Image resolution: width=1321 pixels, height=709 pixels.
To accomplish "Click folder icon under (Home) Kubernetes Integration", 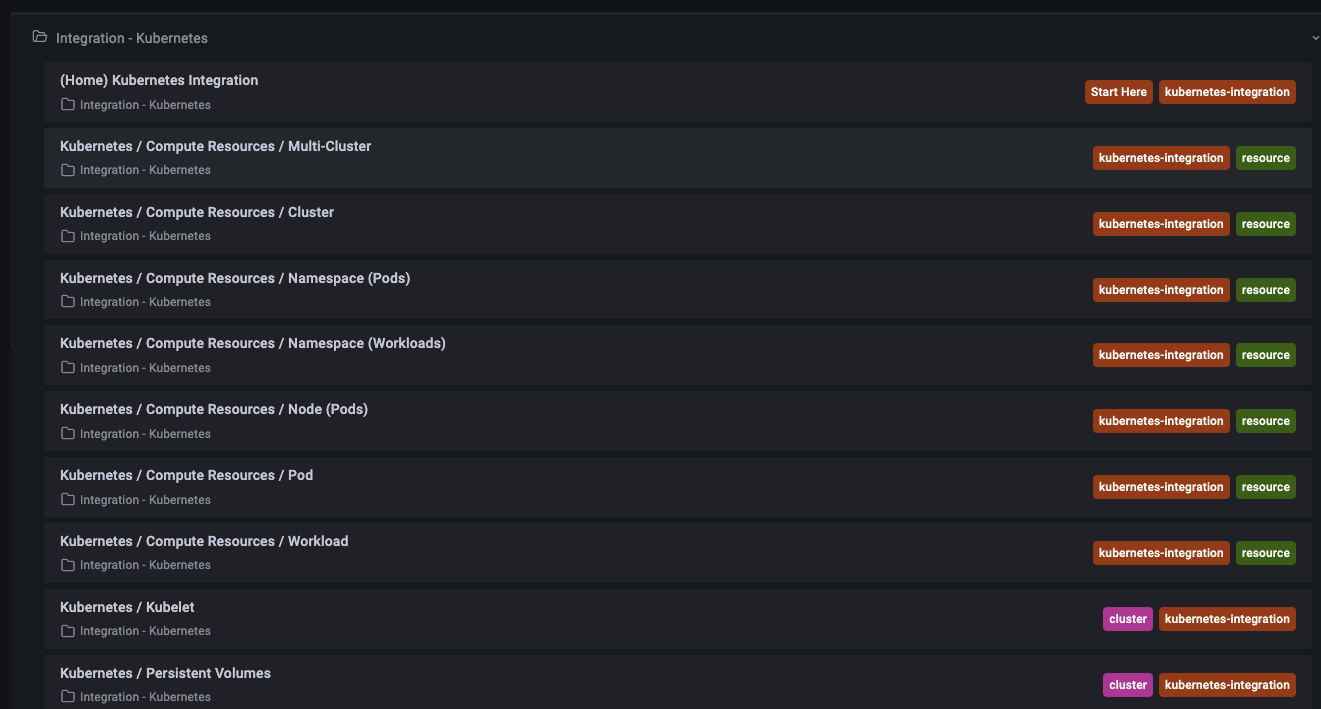I will pos(68,105).
